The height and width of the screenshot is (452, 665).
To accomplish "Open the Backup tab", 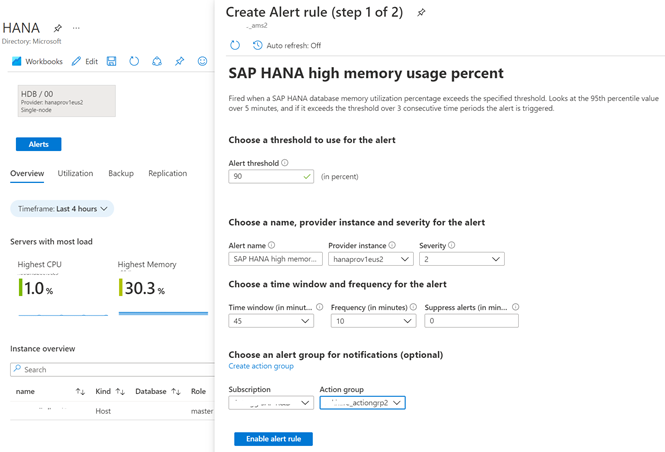I will [x=121, y=173].
